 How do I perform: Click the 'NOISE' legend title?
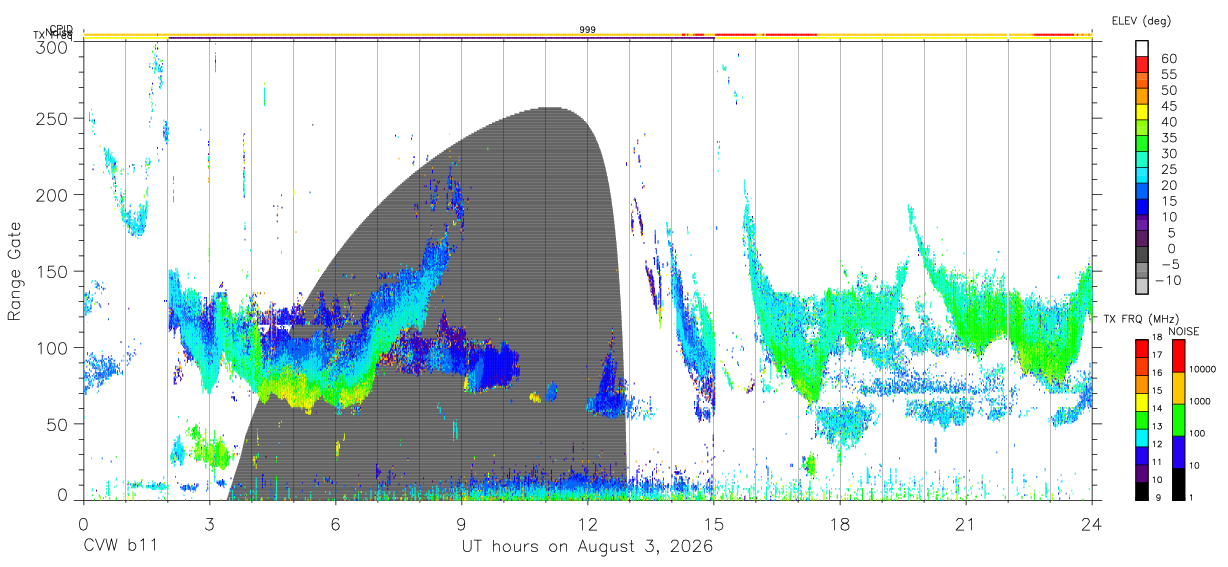coord(1183,330)
